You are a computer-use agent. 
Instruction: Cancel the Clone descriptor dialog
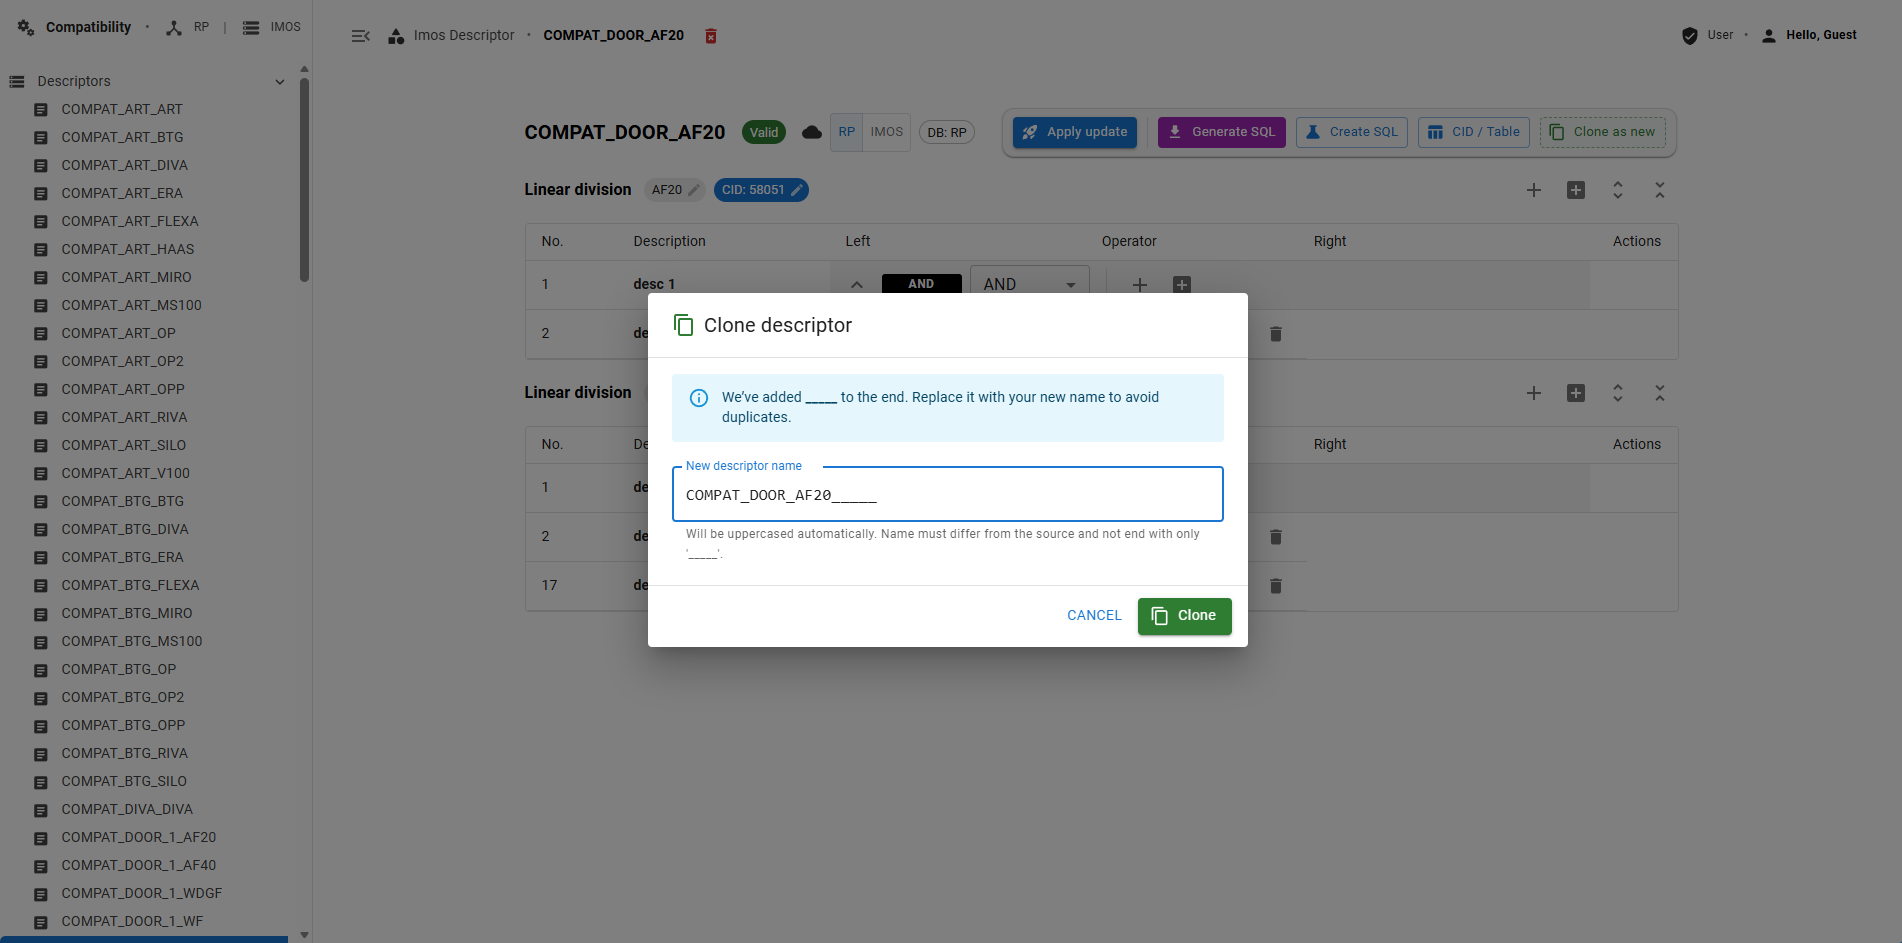pyautogui.click(x=1094, y=616)
